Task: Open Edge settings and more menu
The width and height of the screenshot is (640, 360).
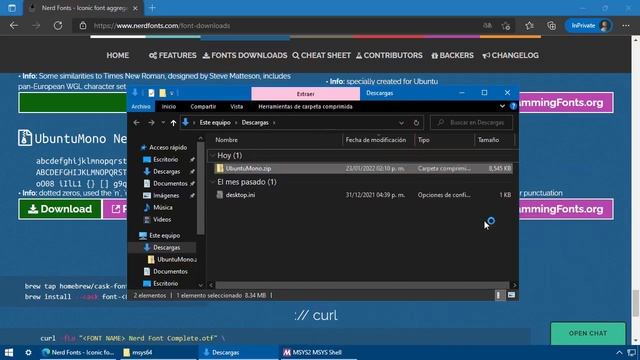Action: (x=626, y=26)
